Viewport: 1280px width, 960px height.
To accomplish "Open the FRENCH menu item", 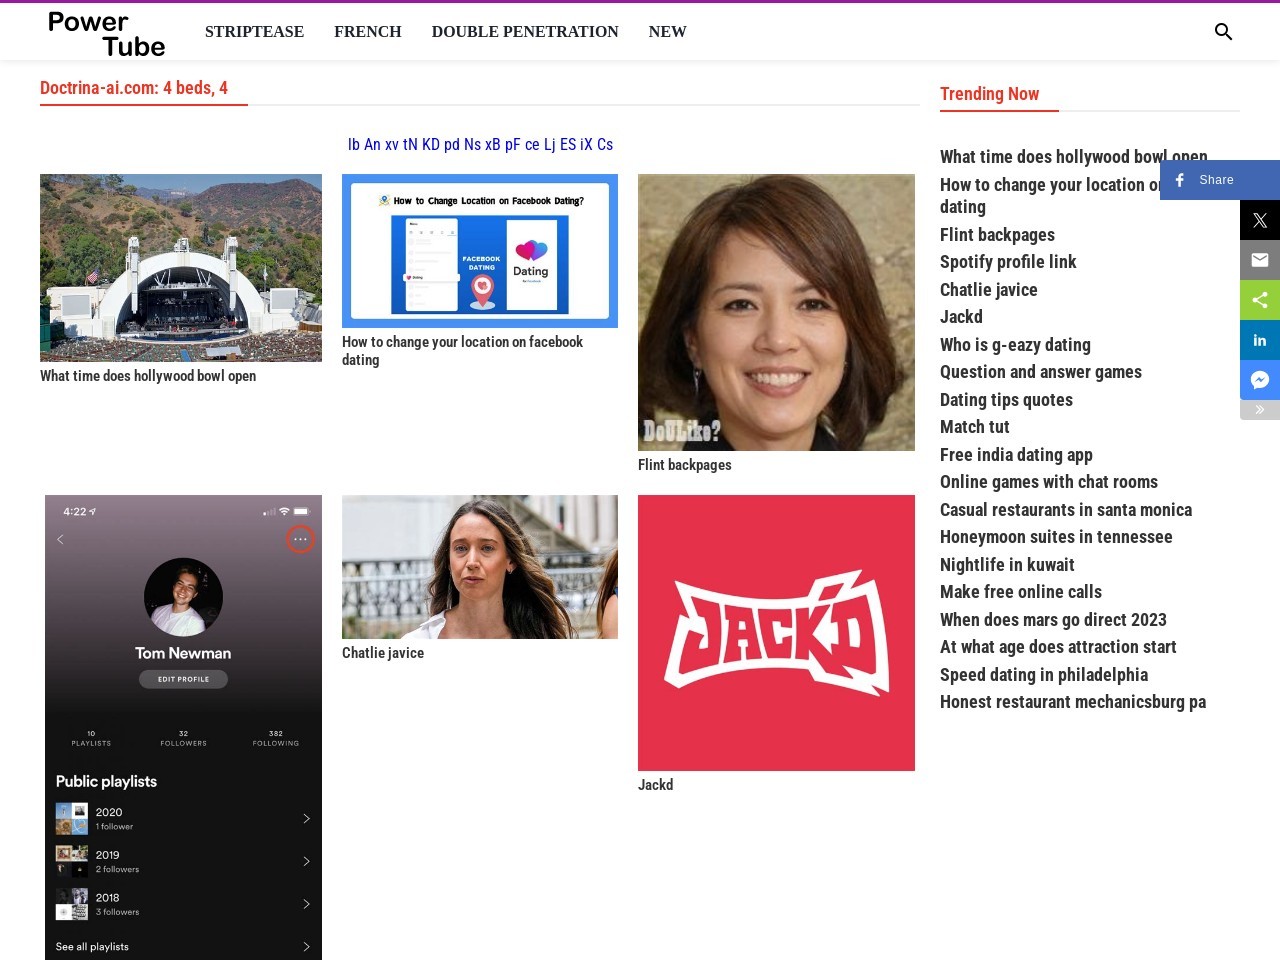I will [x=368, y=32].
